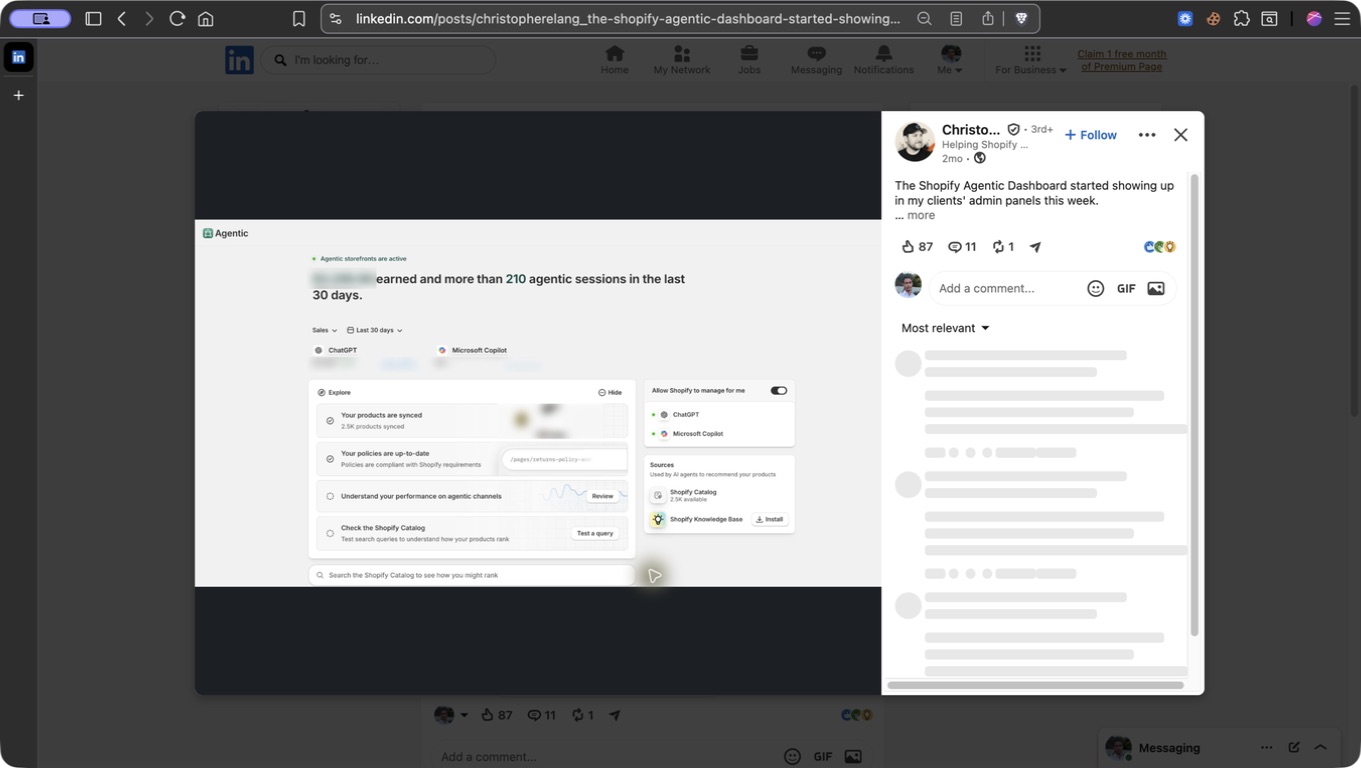
Task: Click the LinkedIn logo in the header
Action: (239, 60)
